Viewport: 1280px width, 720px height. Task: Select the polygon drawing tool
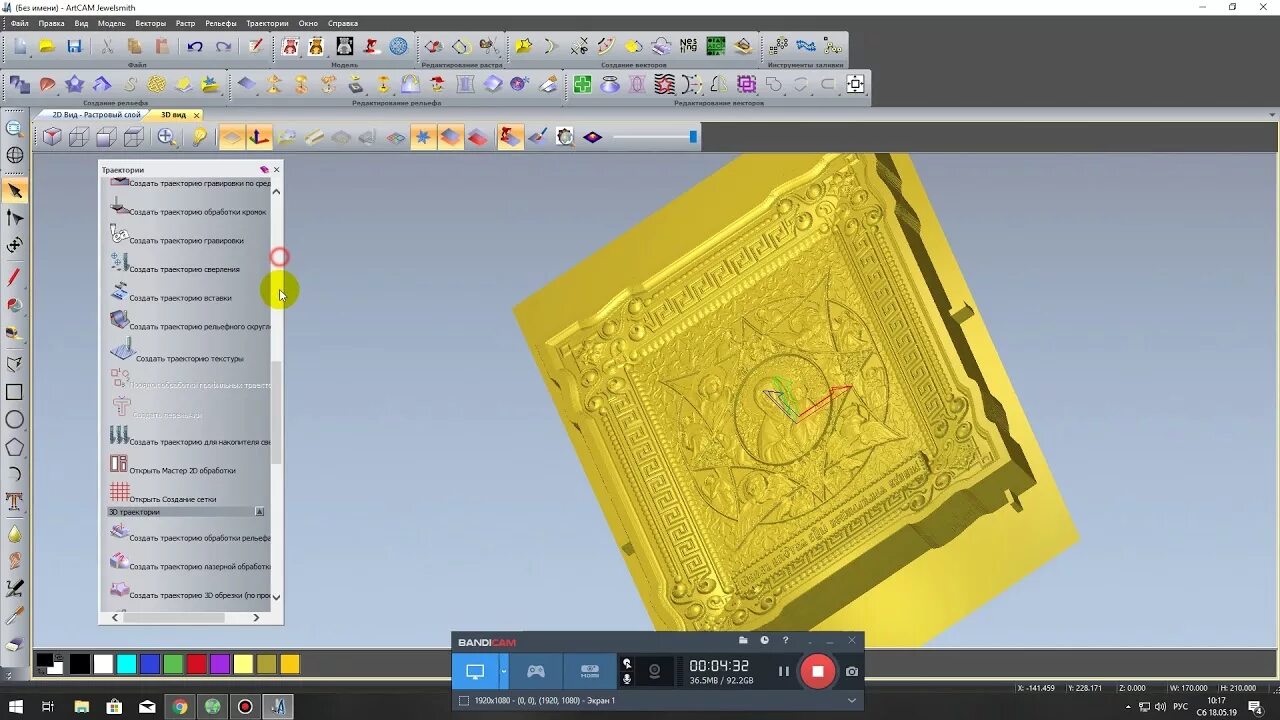coord(15,447)
